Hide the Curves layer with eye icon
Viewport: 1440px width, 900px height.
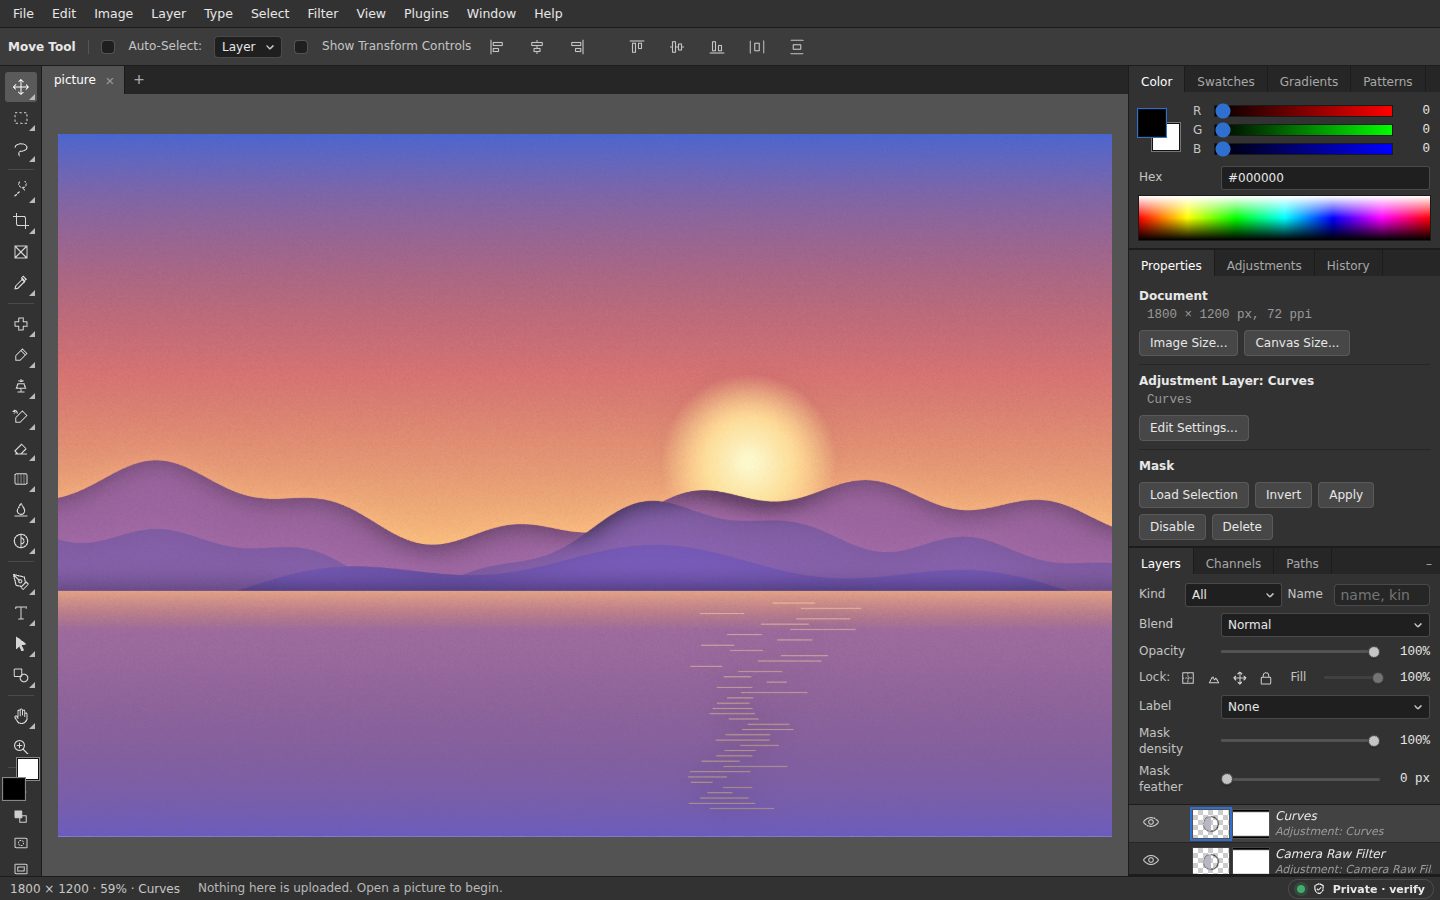(x=1151, y=823)
